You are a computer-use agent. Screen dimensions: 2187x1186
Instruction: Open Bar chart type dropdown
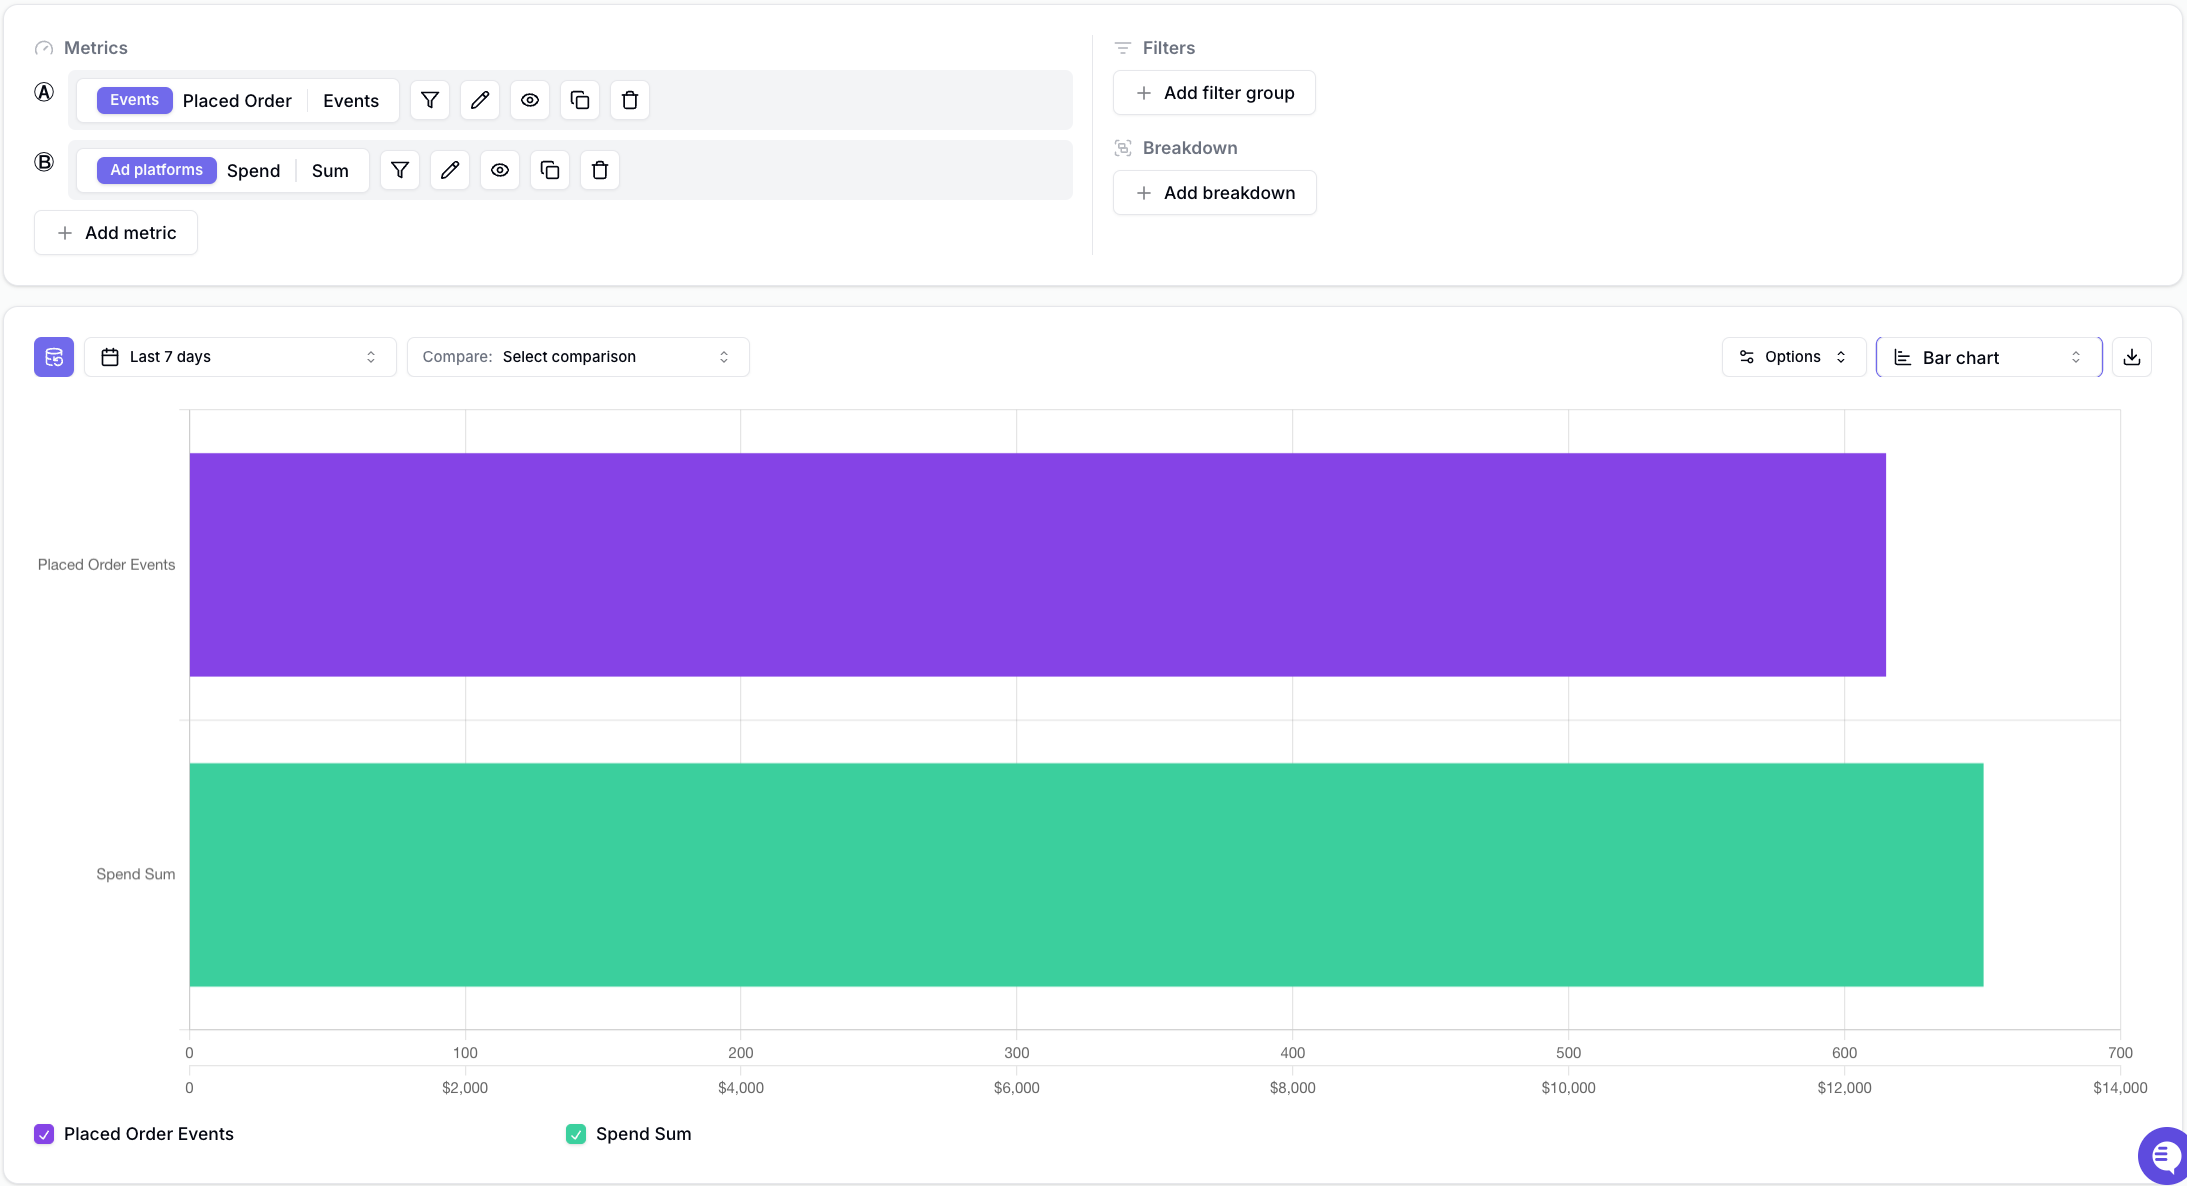click(1989, 357)
